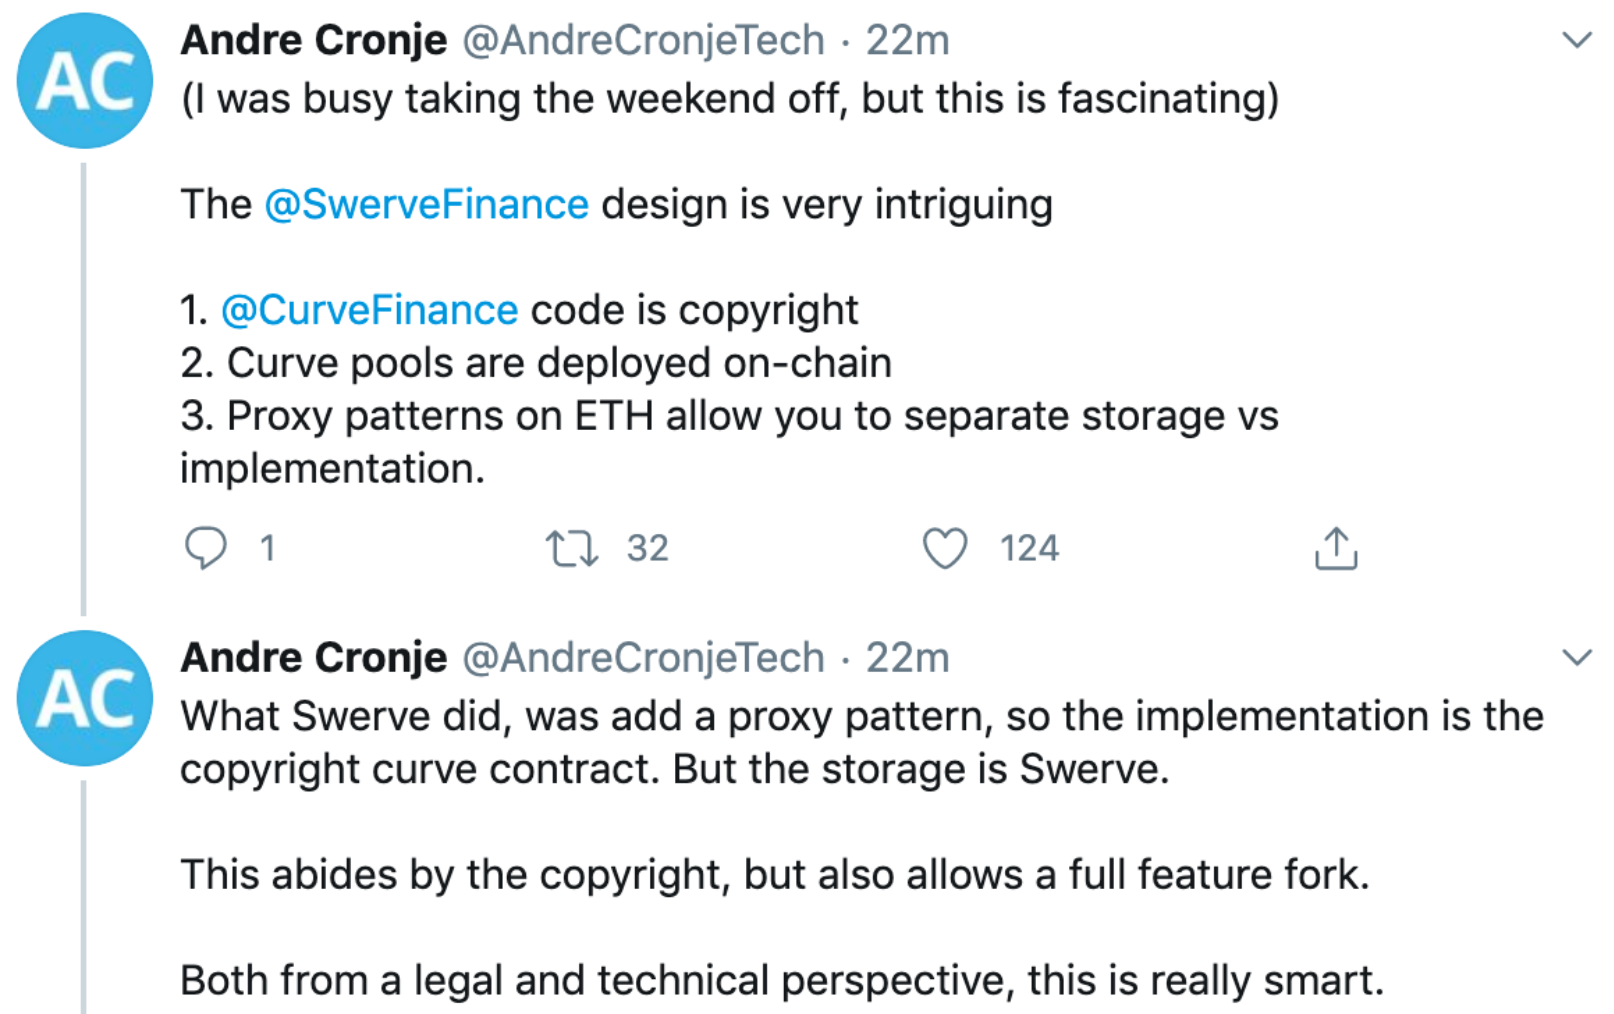Open Andre Cronje name in first tweet

tap(314, 41)
